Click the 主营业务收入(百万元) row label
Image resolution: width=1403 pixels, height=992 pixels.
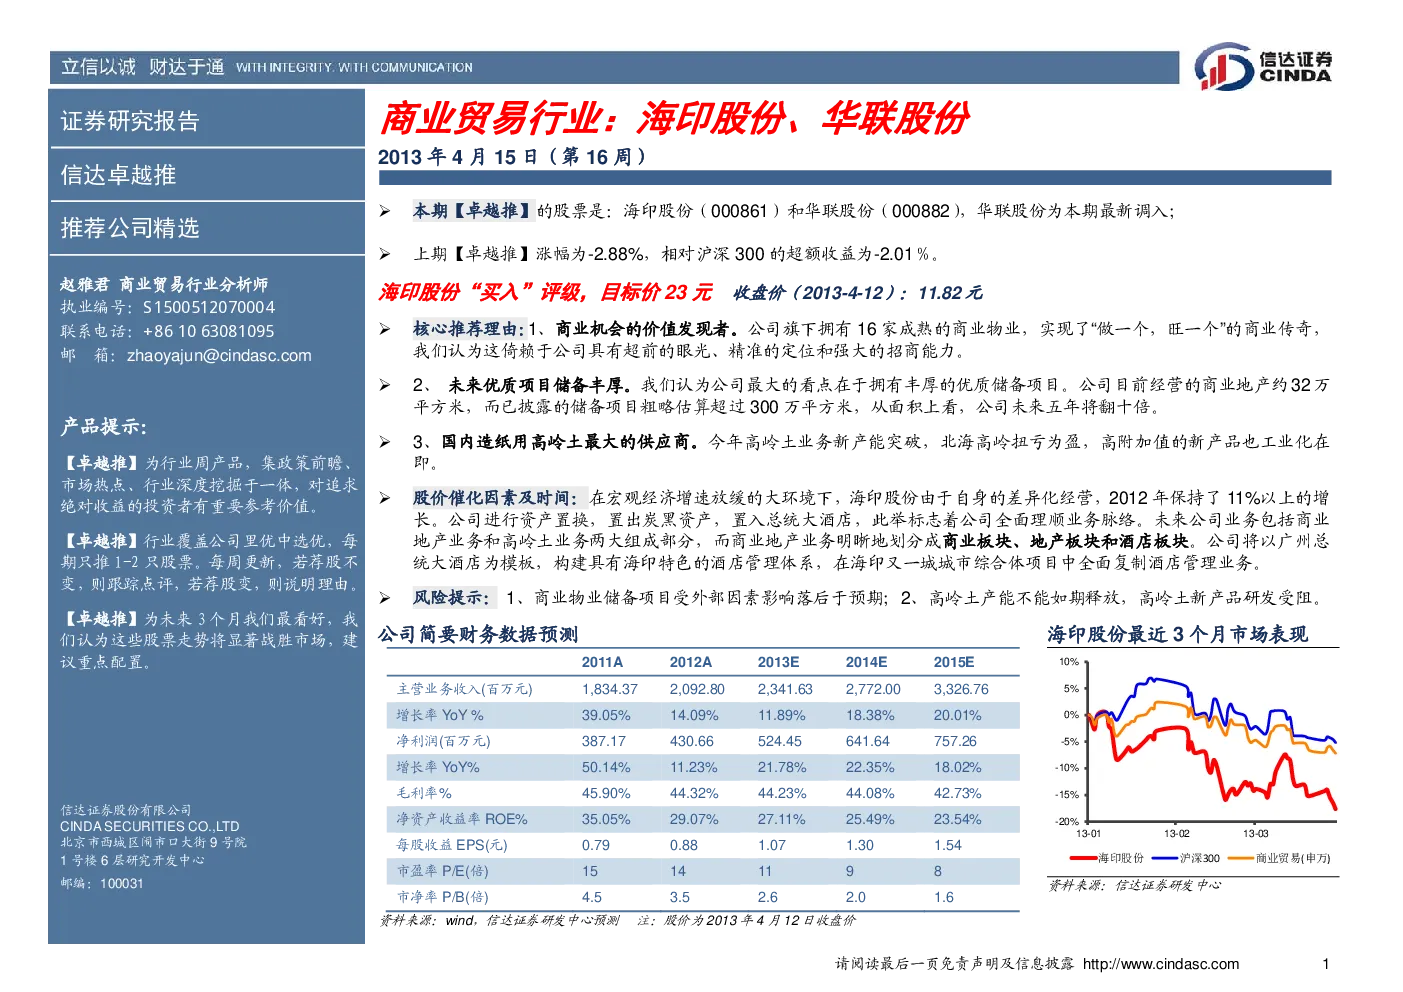[x=464, y=689]
